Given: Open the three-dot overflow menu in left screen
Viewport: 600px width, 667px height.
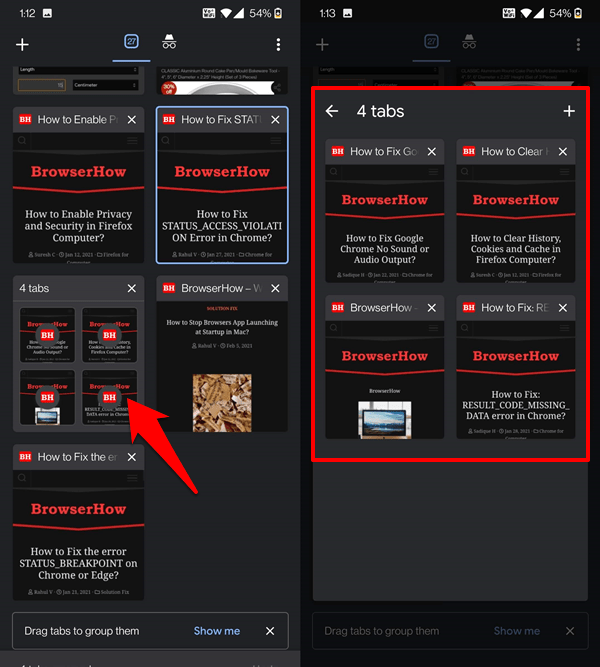Looking at the screenshot, I should pos(278,44).
